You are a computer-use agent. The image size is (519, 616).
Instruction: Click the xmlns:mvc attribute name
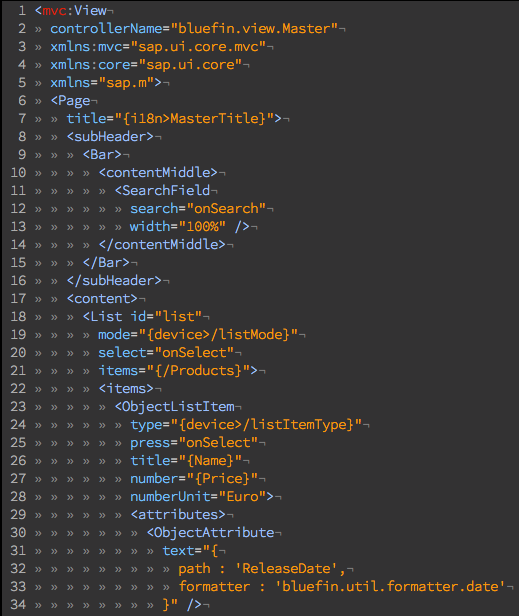click(86, 47)
